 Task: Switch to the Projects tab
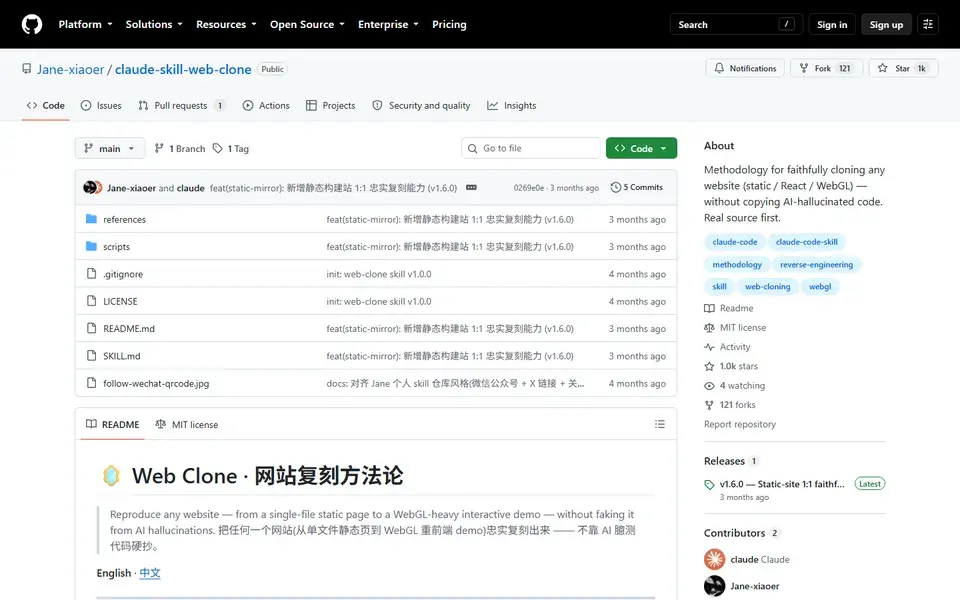point(331,105)
